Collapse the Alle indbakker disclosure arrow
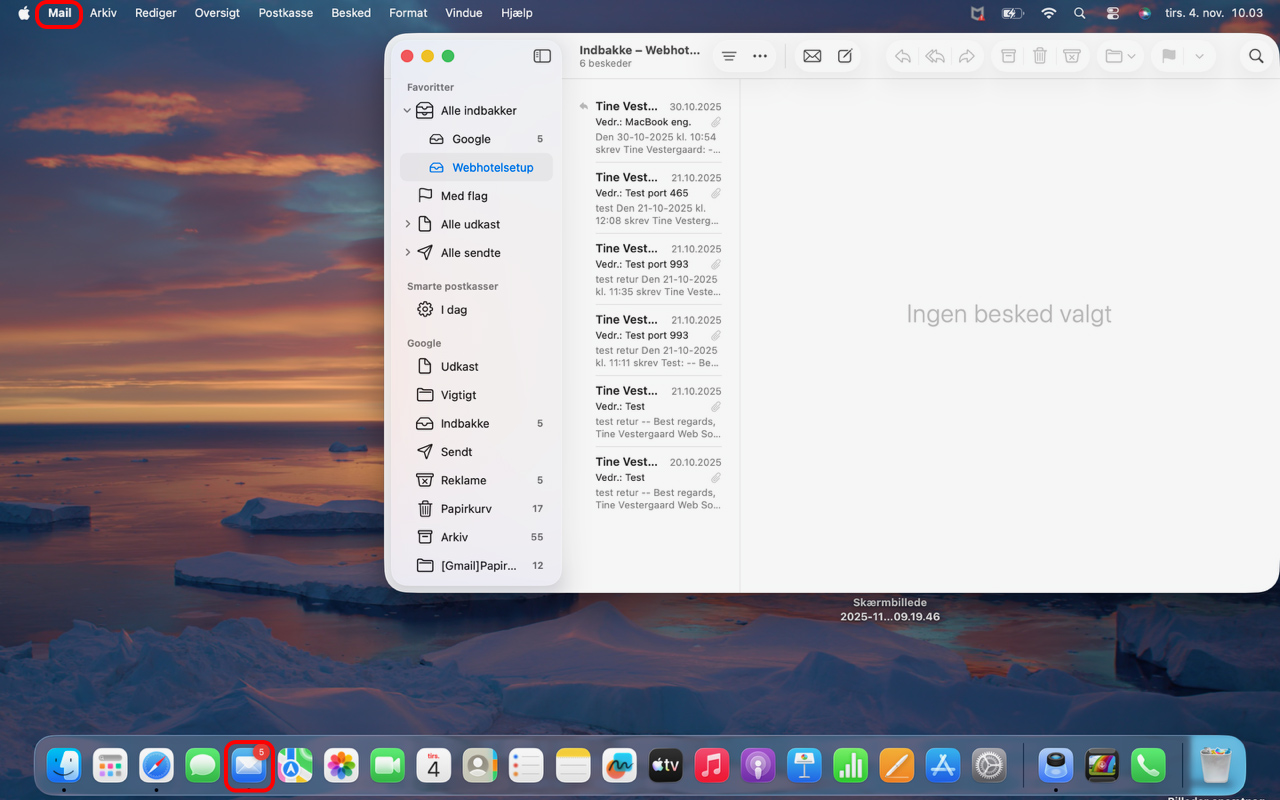Viewport: 1280px width, 800px height. pos(407,111)
